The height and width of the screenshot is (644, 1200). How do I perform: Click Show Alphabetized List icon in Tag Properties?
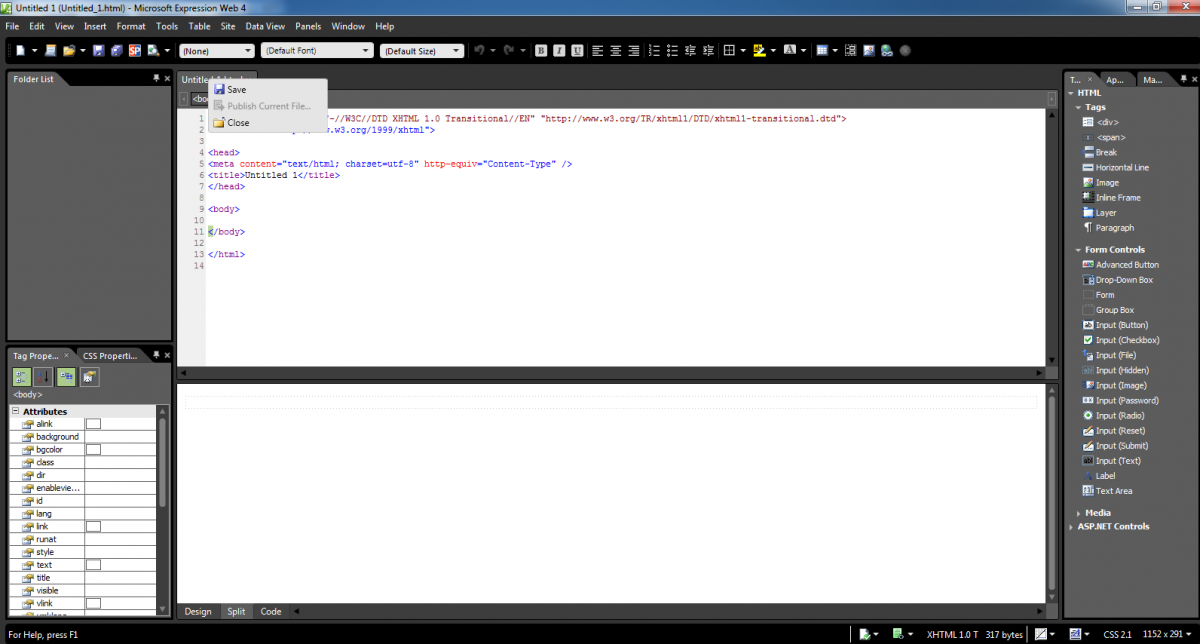pyautogui.click(x=43, y=377)
